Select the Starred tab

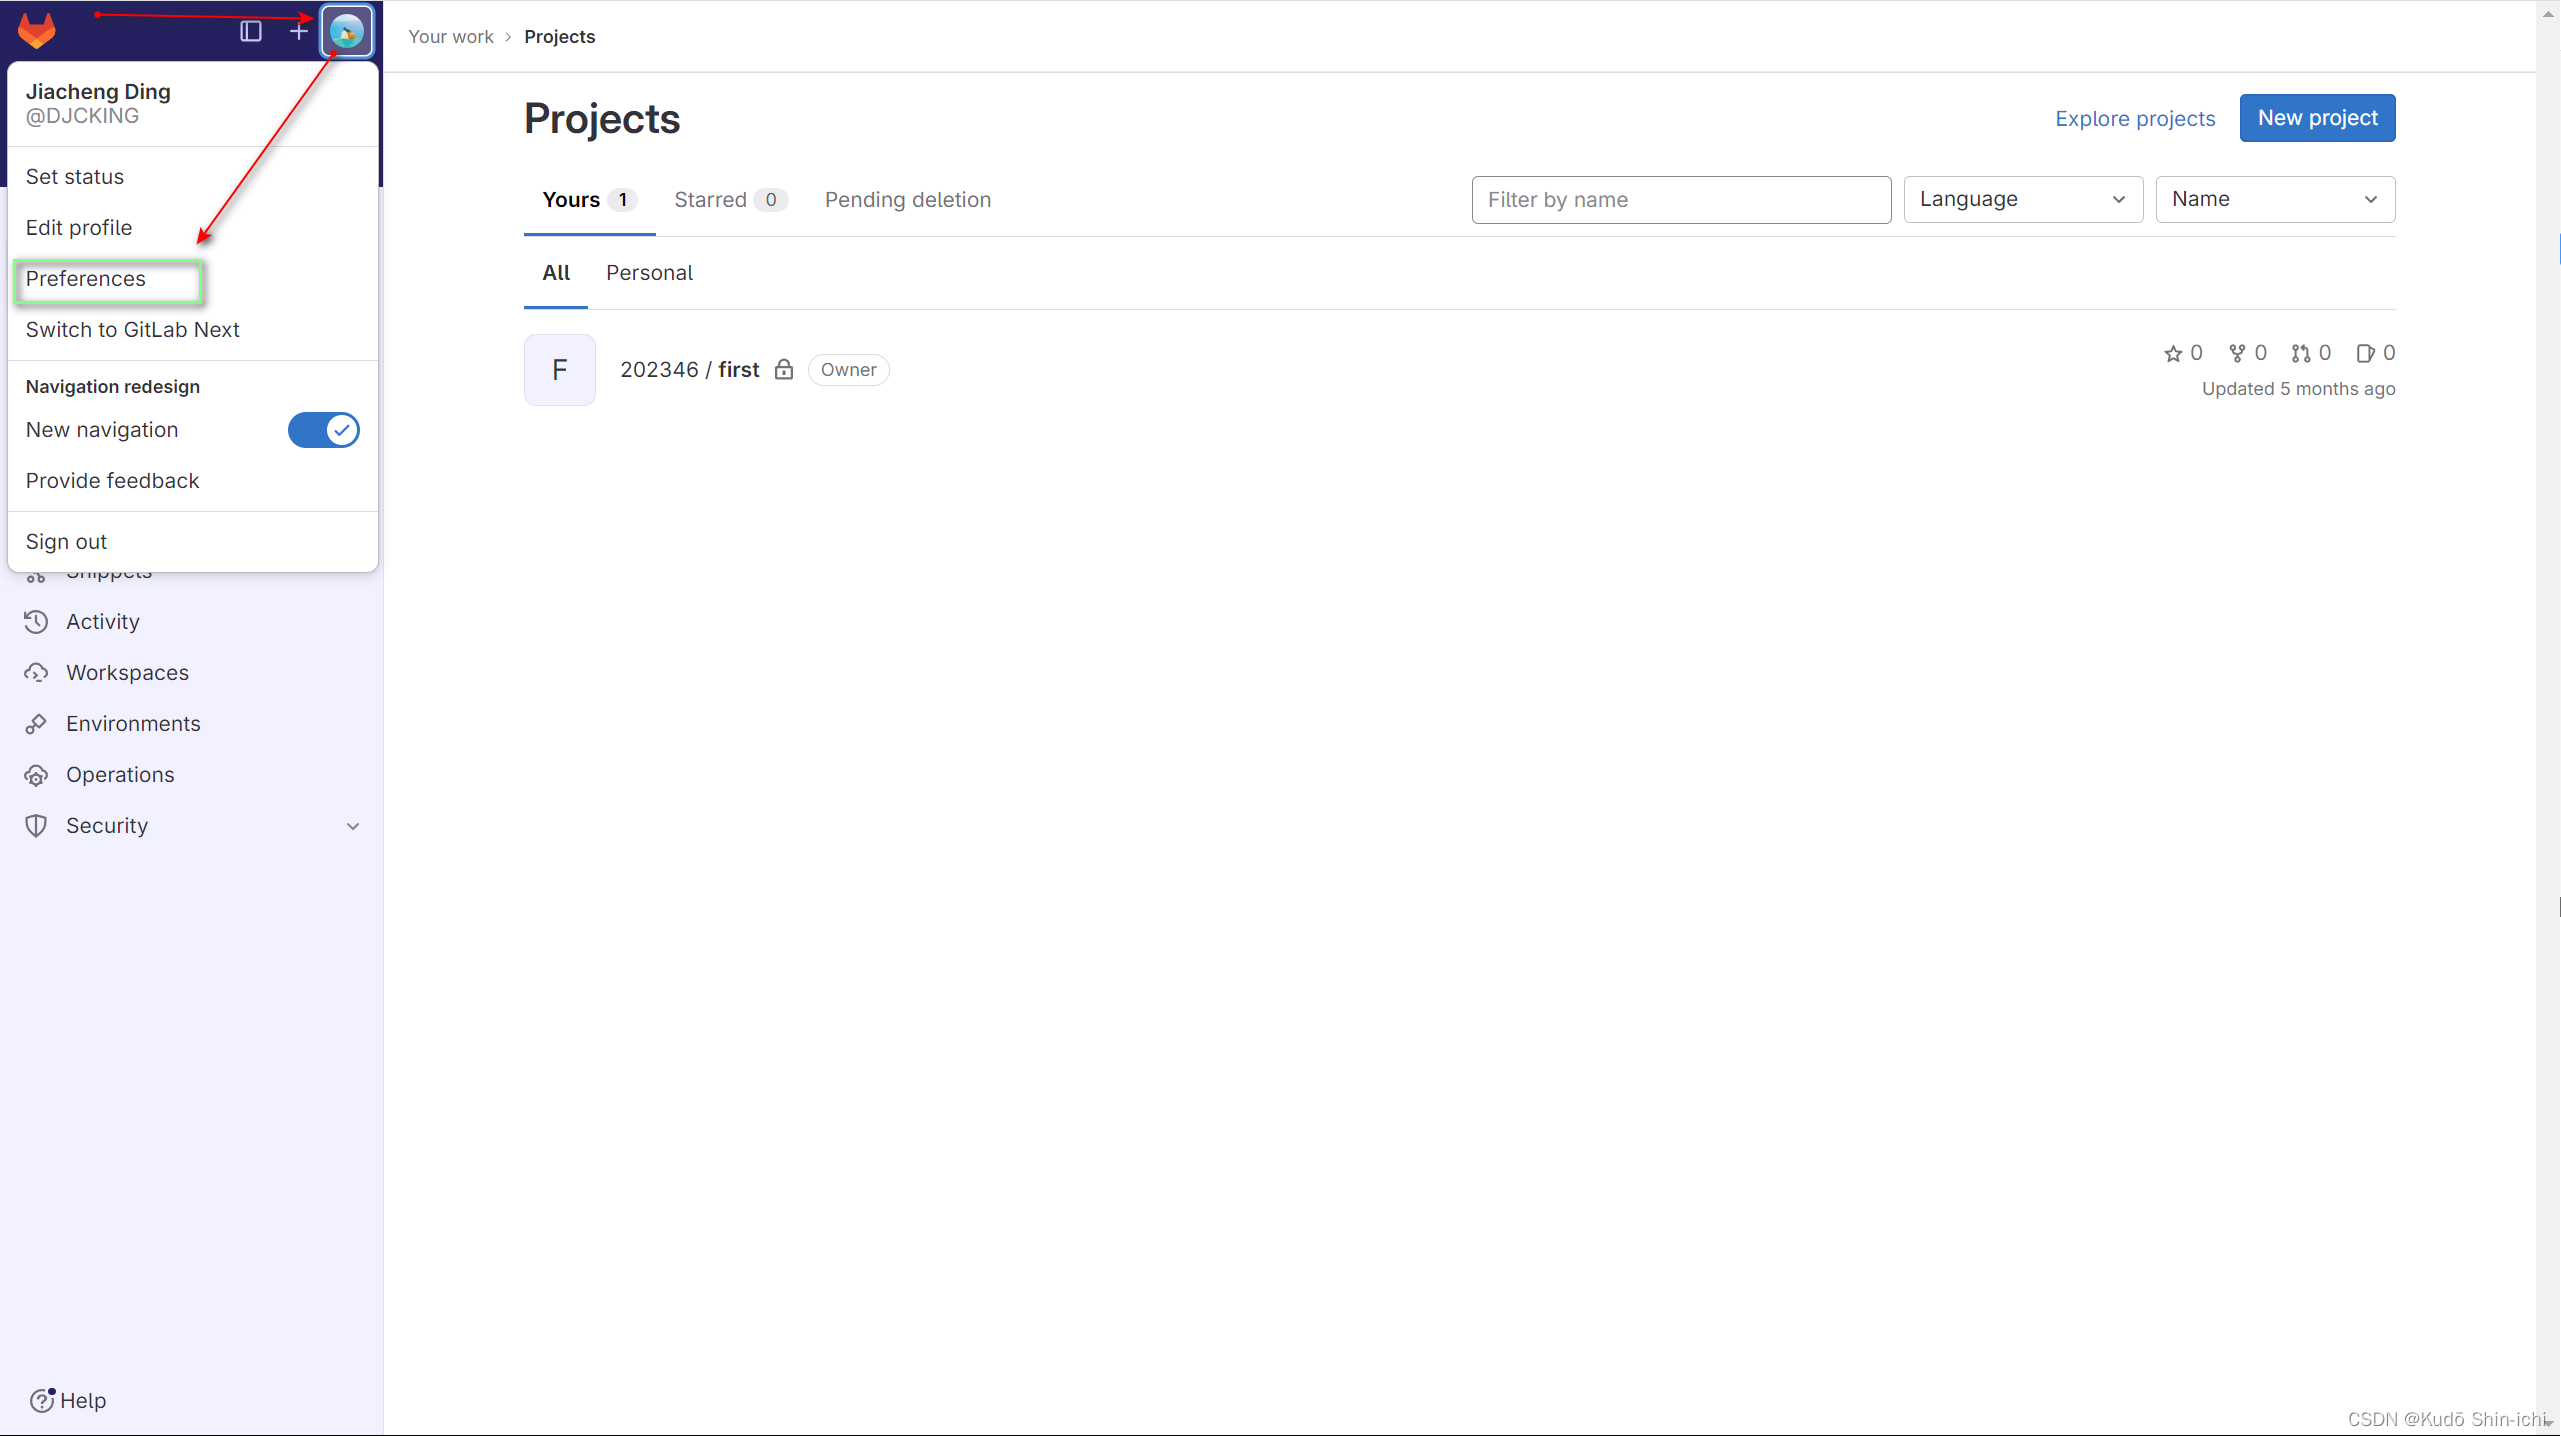728,199
